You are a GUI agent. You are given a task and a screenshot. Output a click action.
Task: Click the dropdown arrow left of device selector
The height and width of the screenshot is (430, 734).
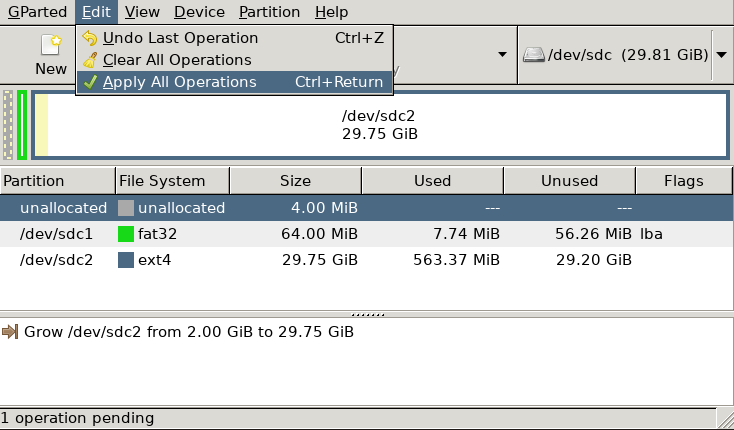[502, 55]
